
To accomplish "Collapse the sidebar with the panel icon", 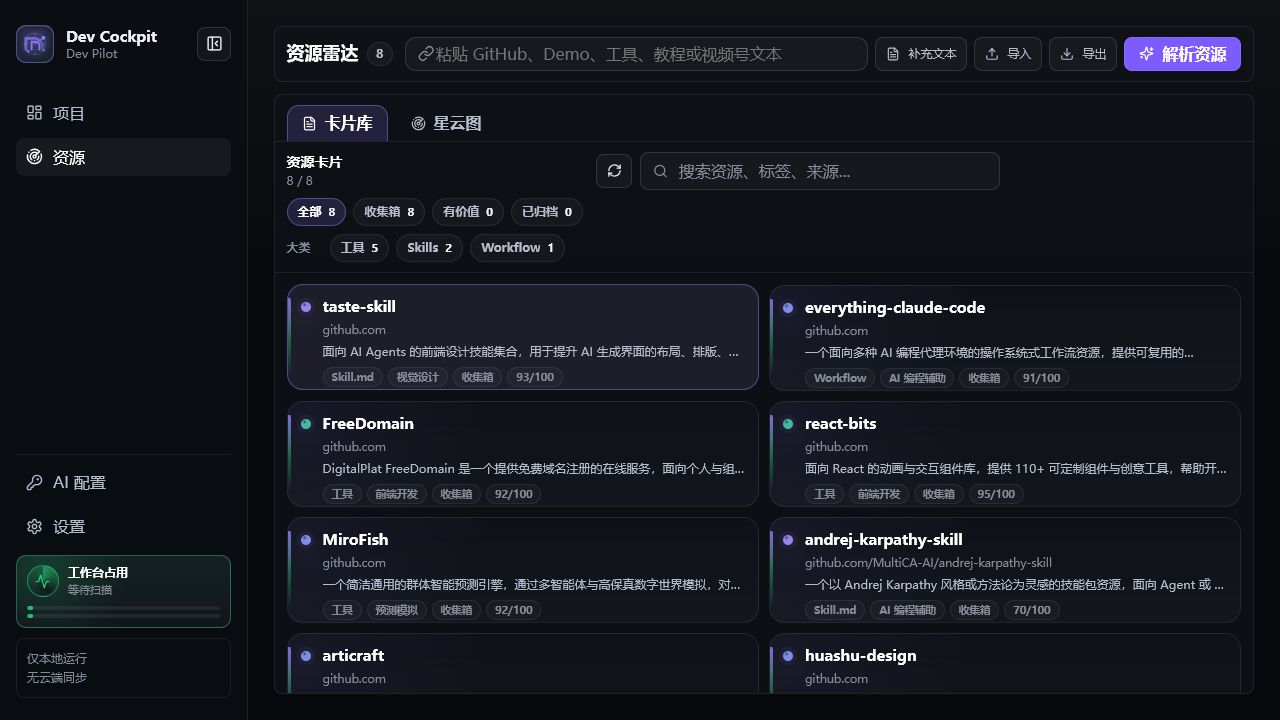I will (x=214, y=44).
